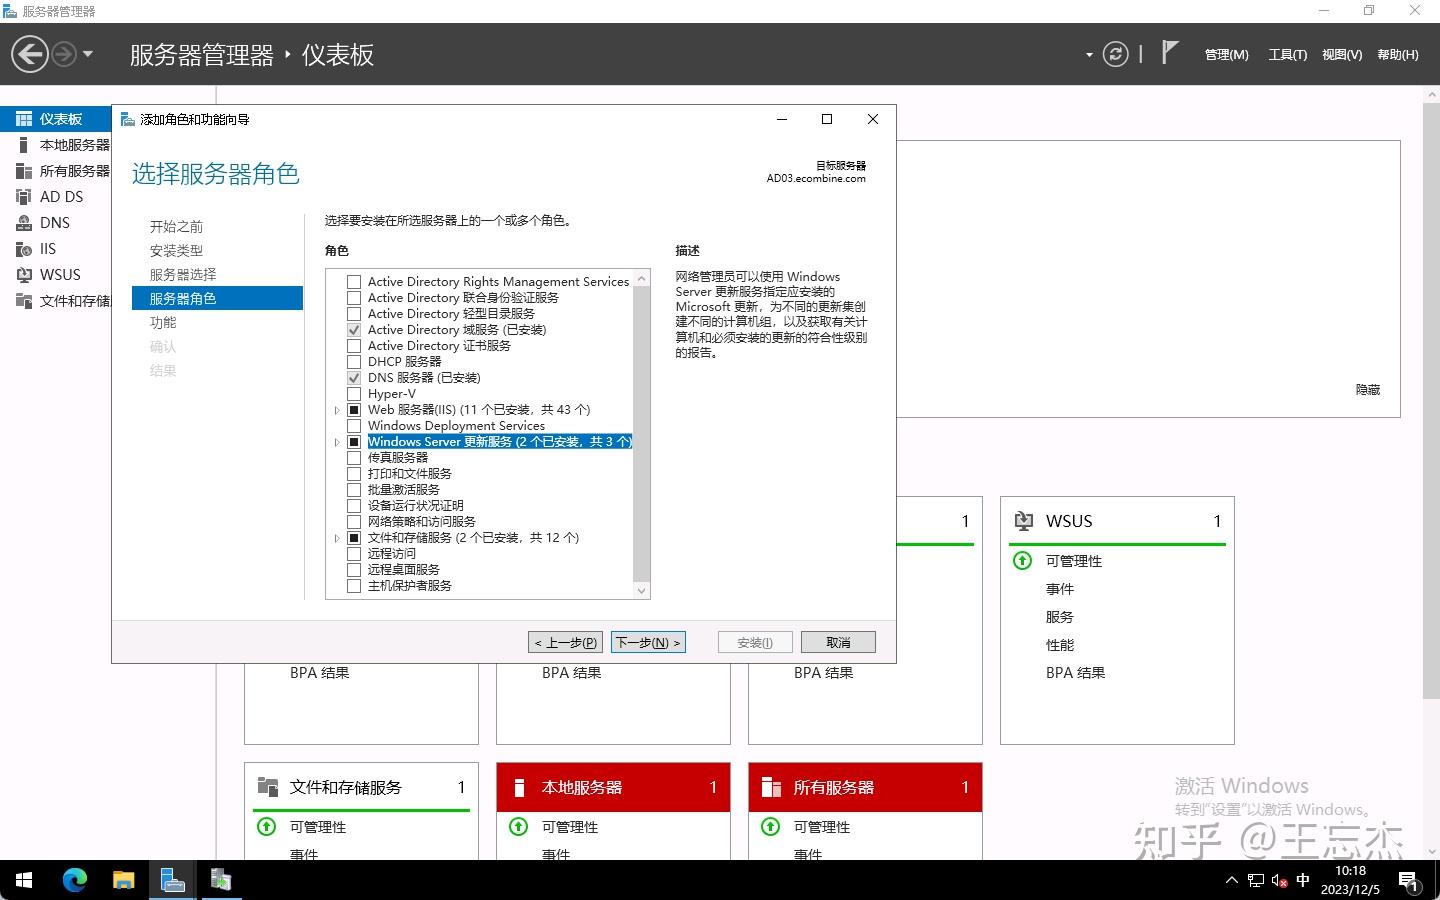Open IIS in the sidebar

coord(56,249)
